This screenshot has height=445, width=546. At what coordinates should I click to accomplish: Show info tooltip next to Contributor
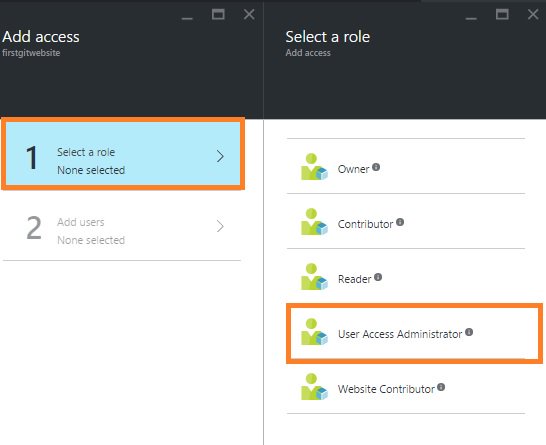pyautogui.click(x=400, y=222)
